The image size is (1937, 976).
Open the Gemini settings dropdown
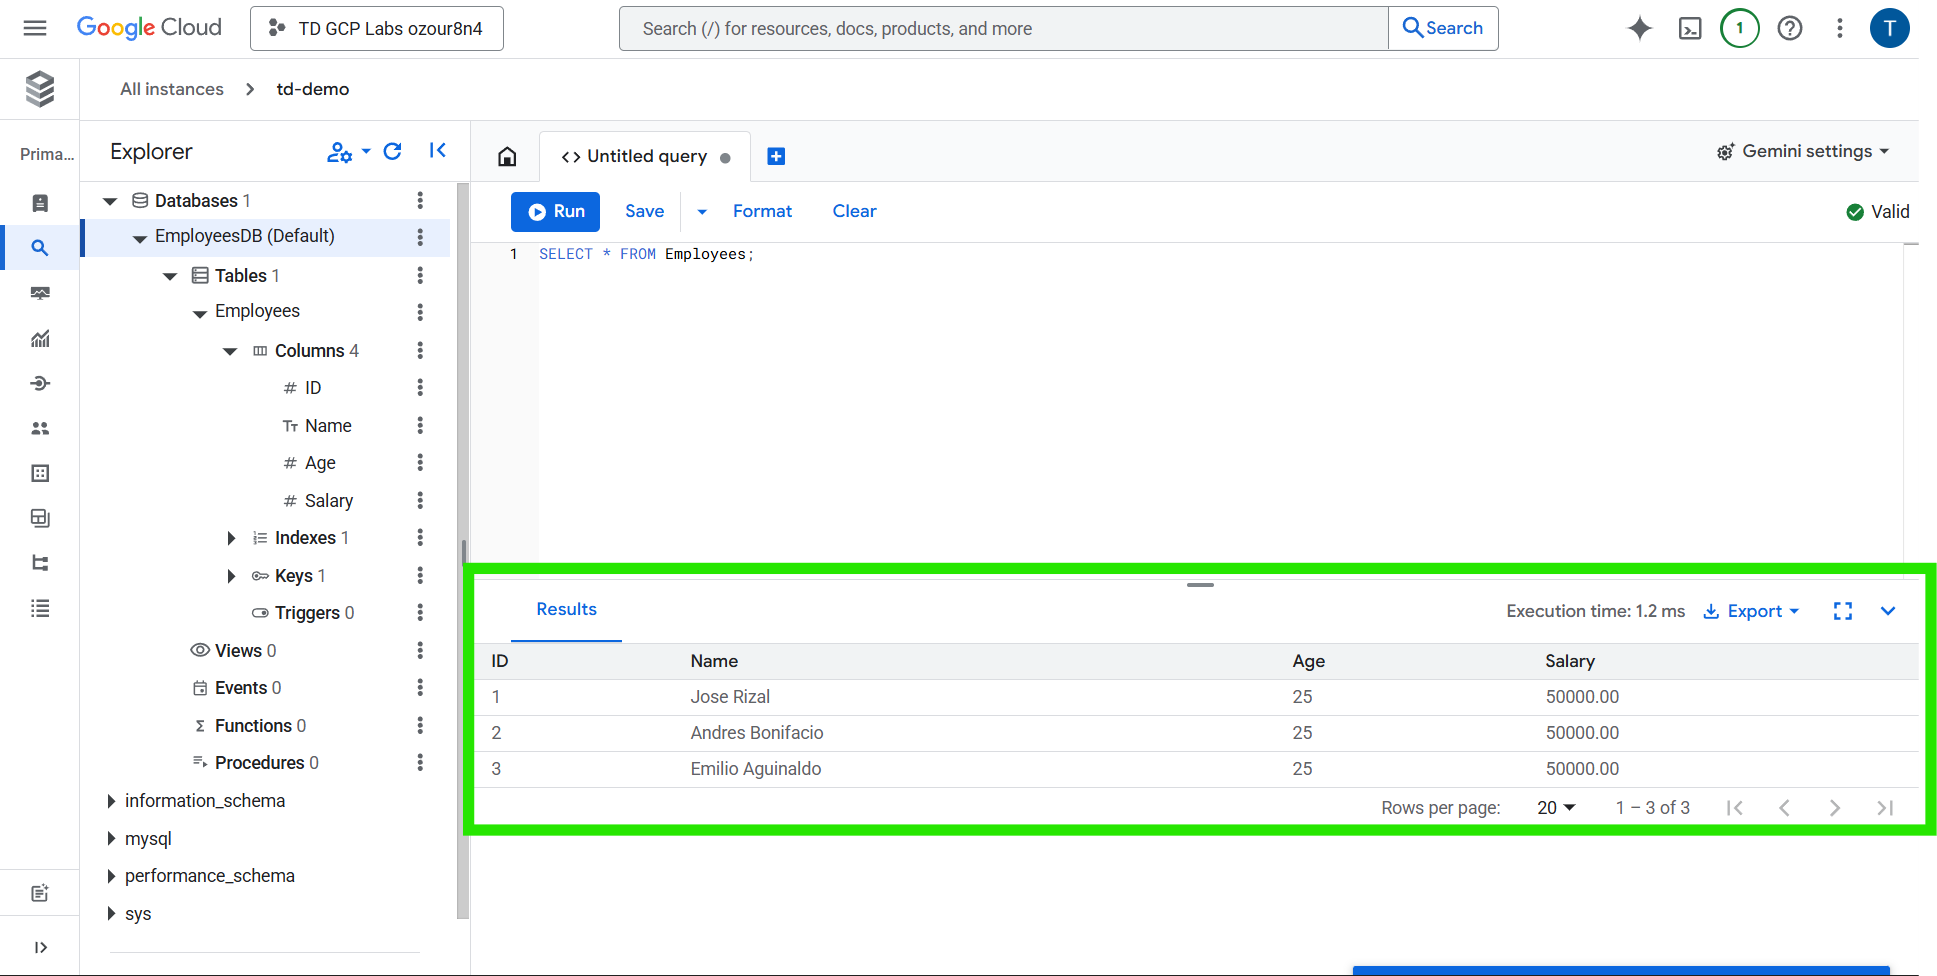tap(1803, 151)
